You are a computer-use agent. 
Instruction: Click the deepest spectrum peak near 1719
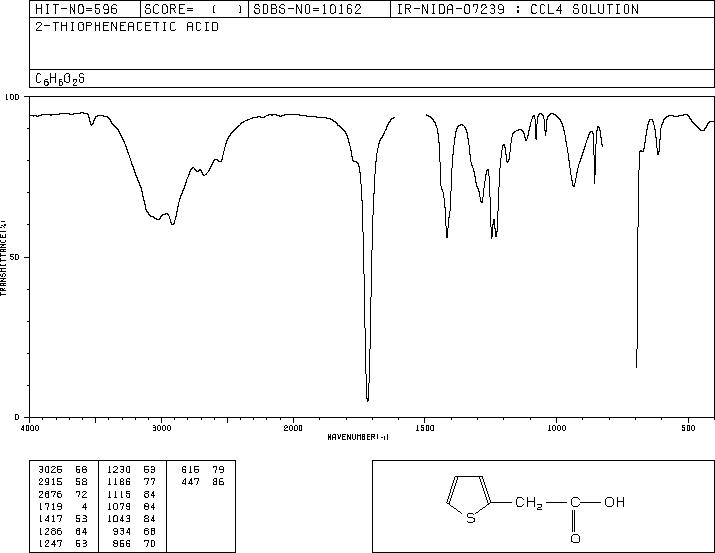[368, 399]
